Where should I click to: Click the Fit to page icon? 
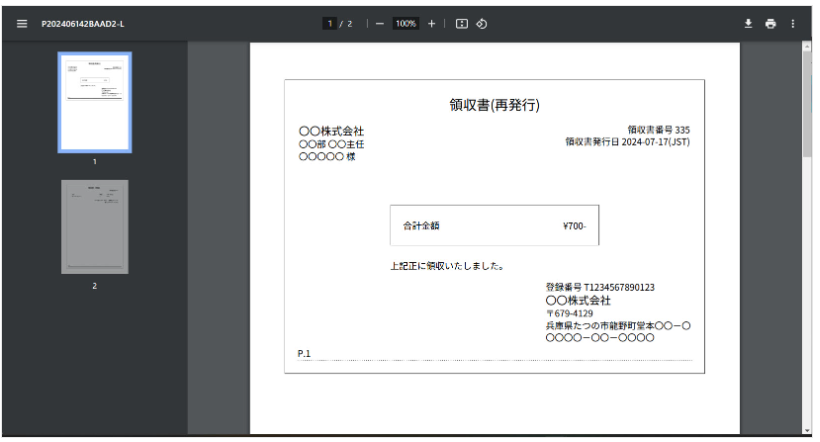(x=462, y=23)
